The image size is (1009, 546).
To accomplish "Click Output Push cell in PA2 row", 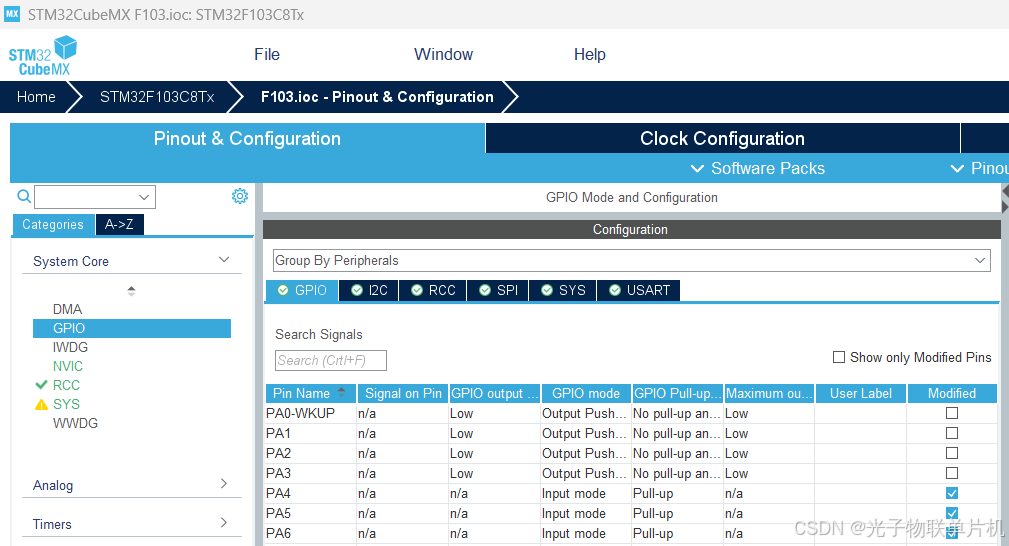I will (x=586, y=453).
